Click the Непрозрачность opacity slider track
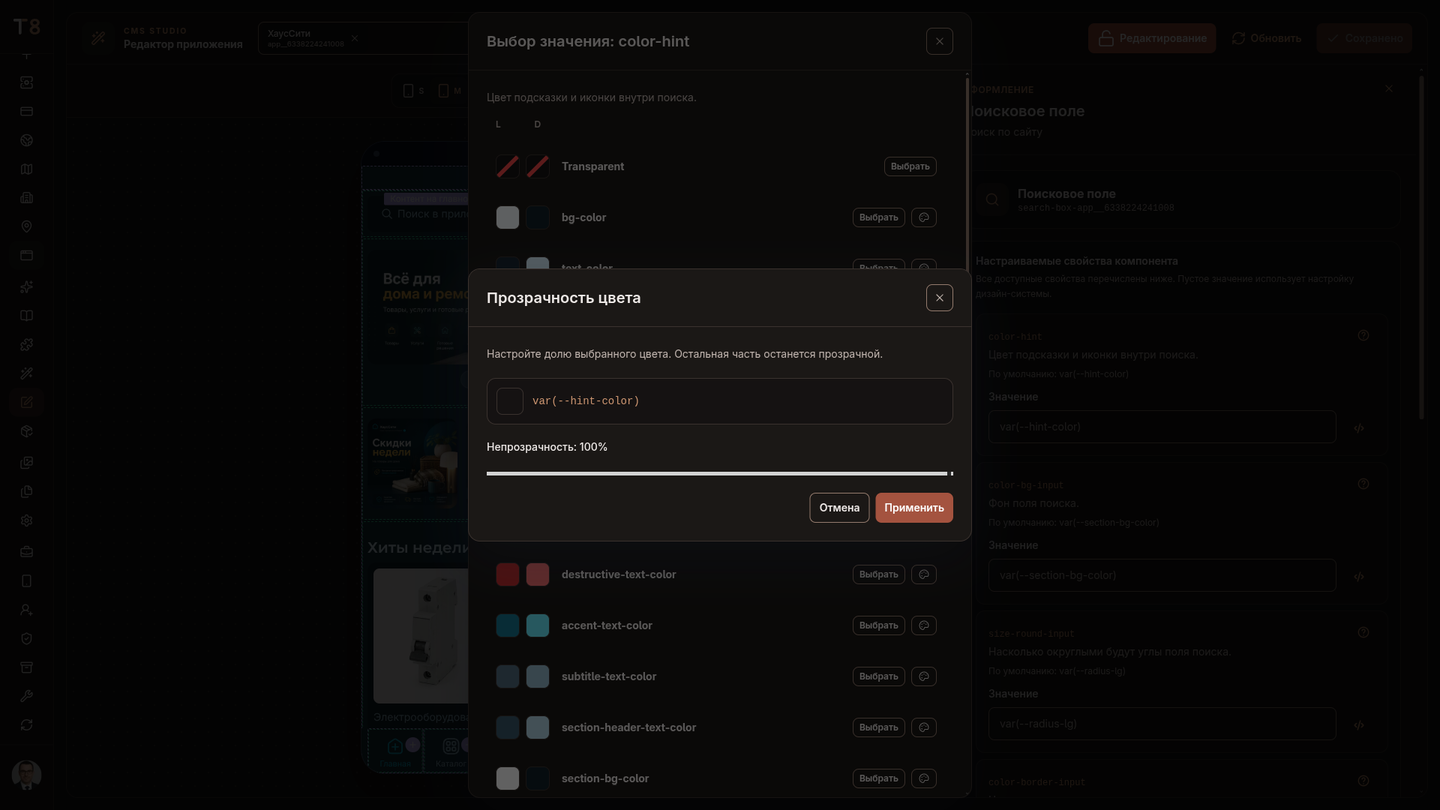1440x810 pixels. tap(720, 473)
